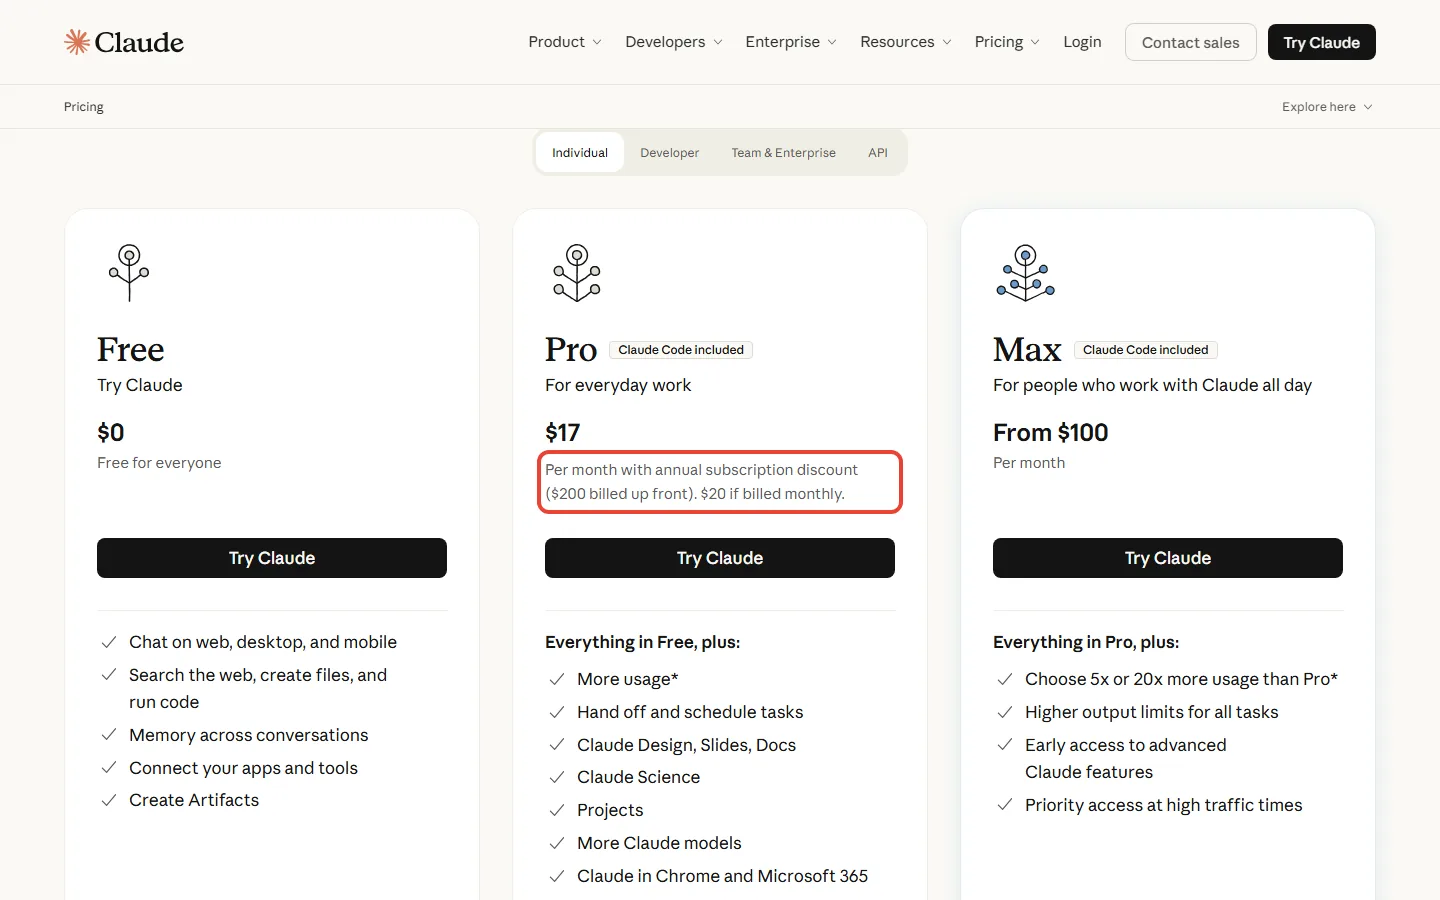Image resolution: width=1440 pixels, height=900 pixels.
Task: Select the Individual pricing tab
Action: pos(580,153)
